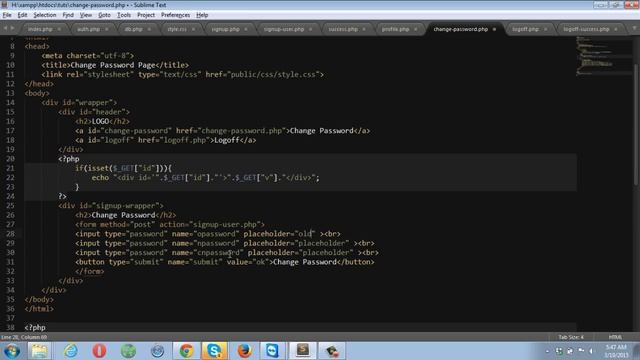Image resolution: width=640 pixels, height=360 pixels.
Task: Switch to the signup.php tab
Action: [x=225, y=29]
